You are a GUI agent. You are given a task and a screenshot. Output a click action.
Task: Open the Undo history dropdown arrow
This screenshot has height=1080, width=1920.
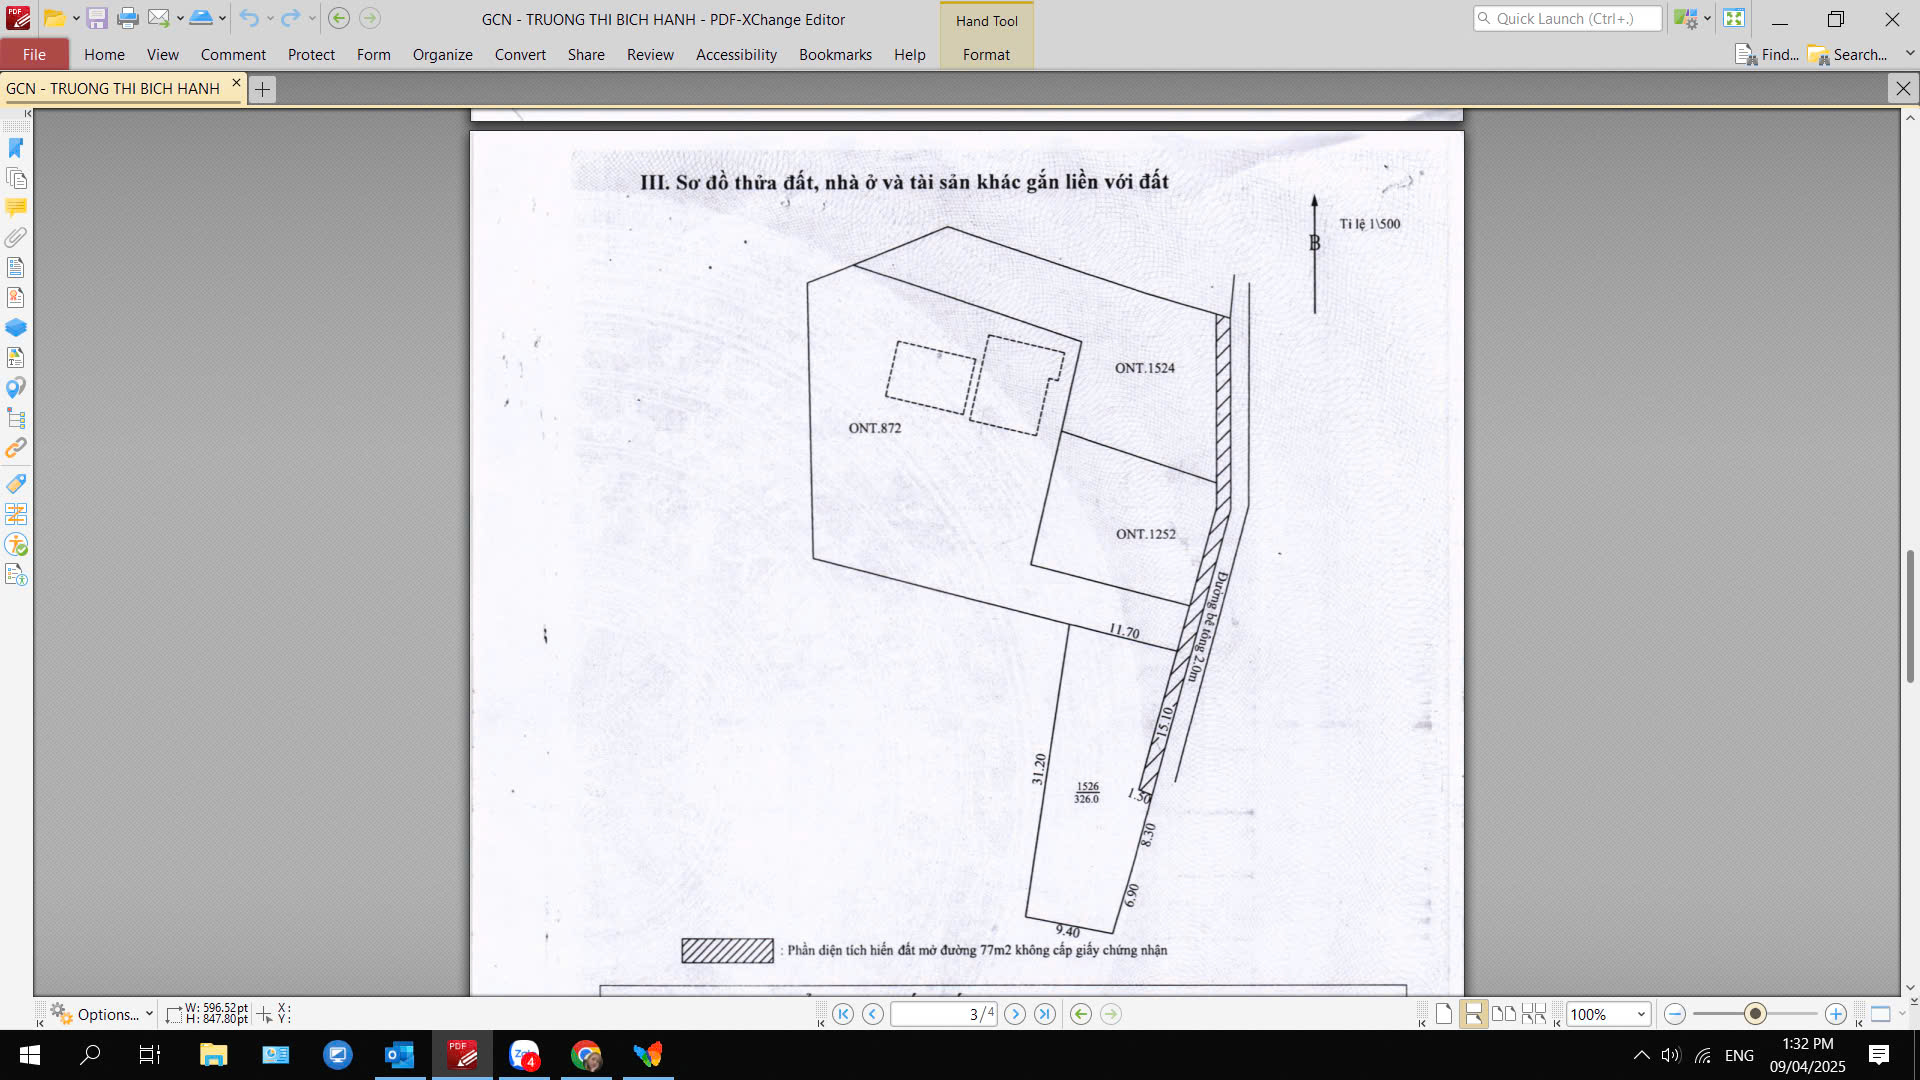point(270,18)
